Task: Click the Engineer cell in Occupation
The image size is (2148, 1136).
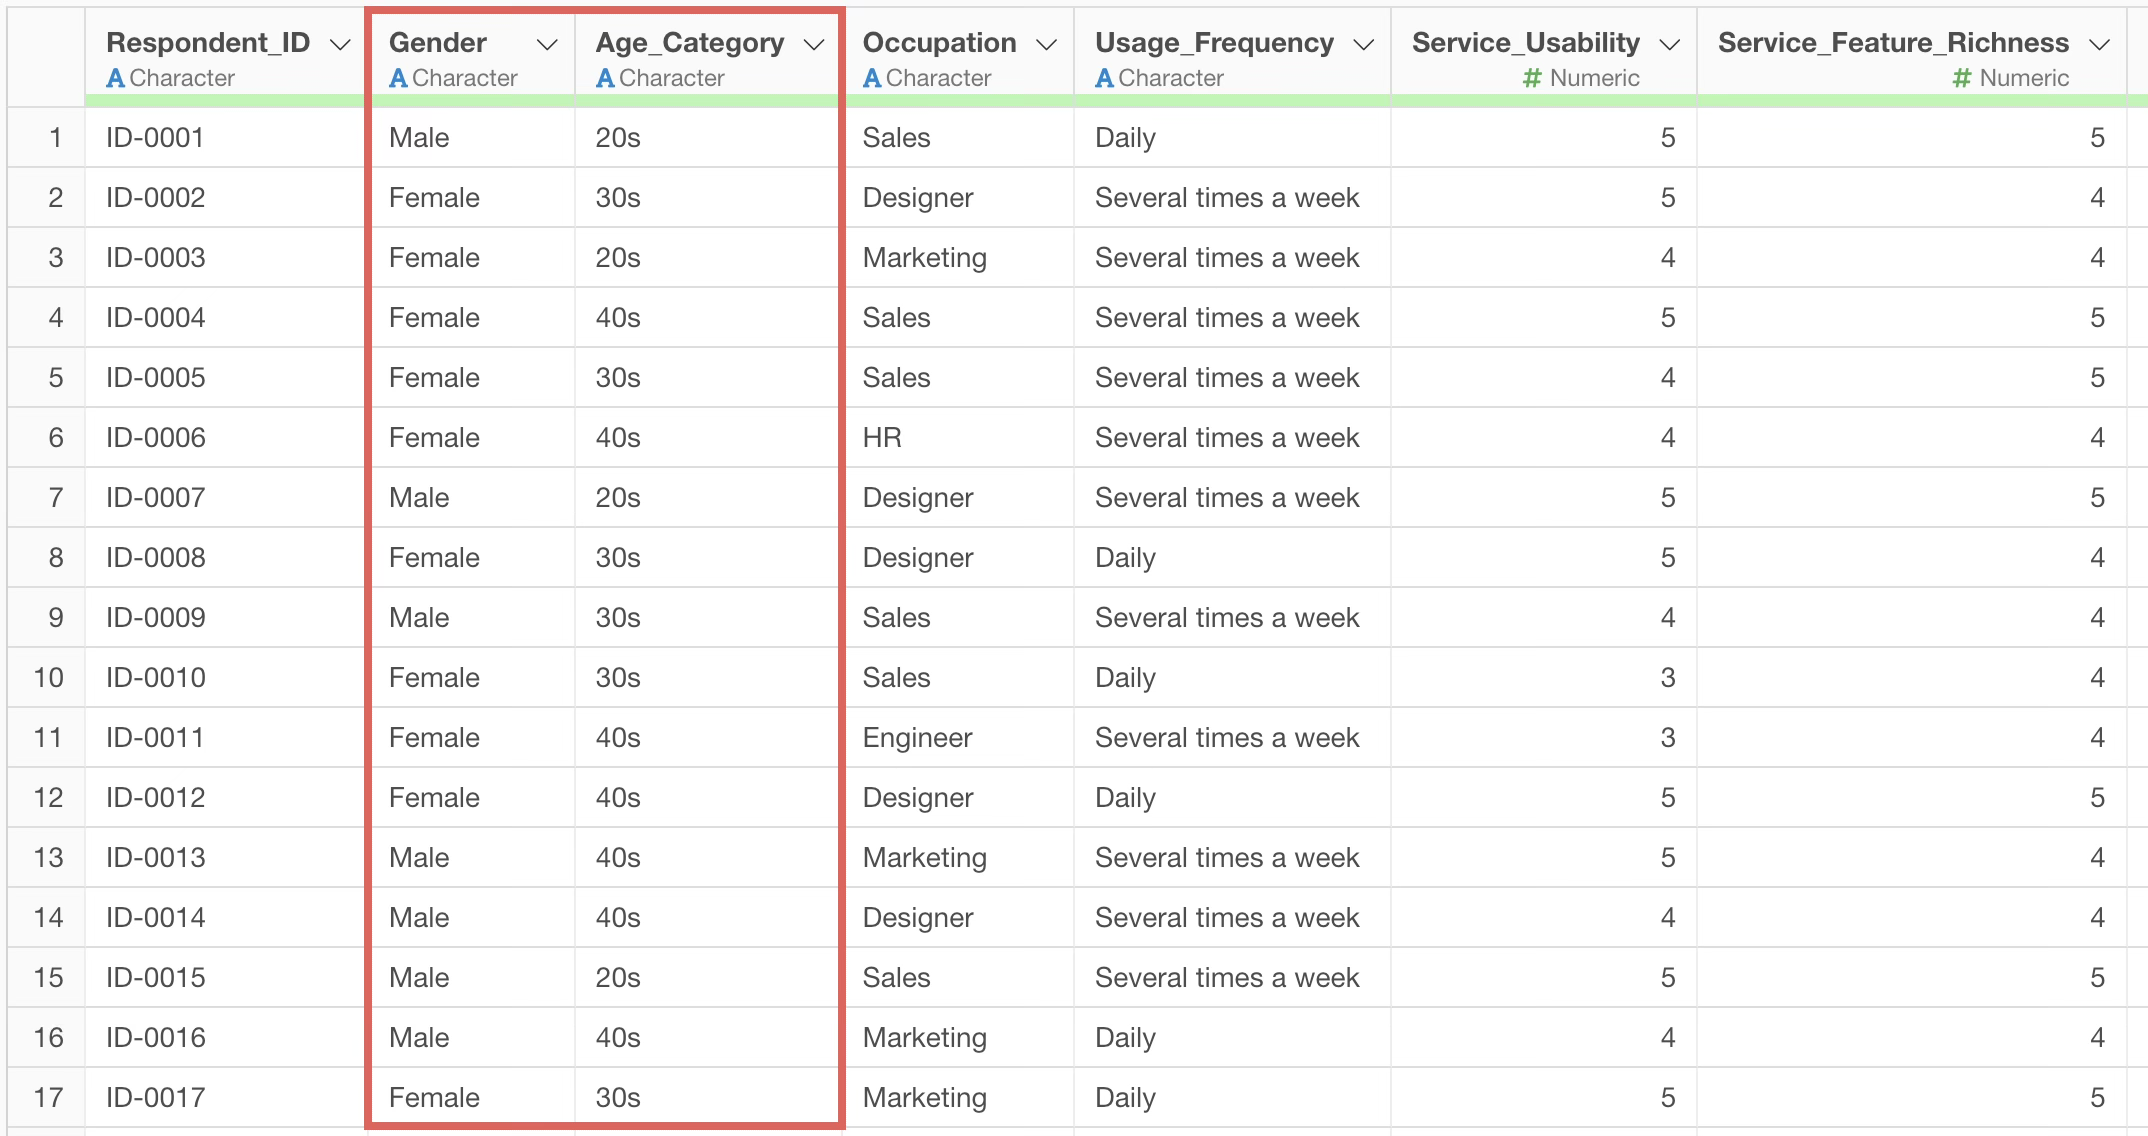Action: [x=917, y=738]
